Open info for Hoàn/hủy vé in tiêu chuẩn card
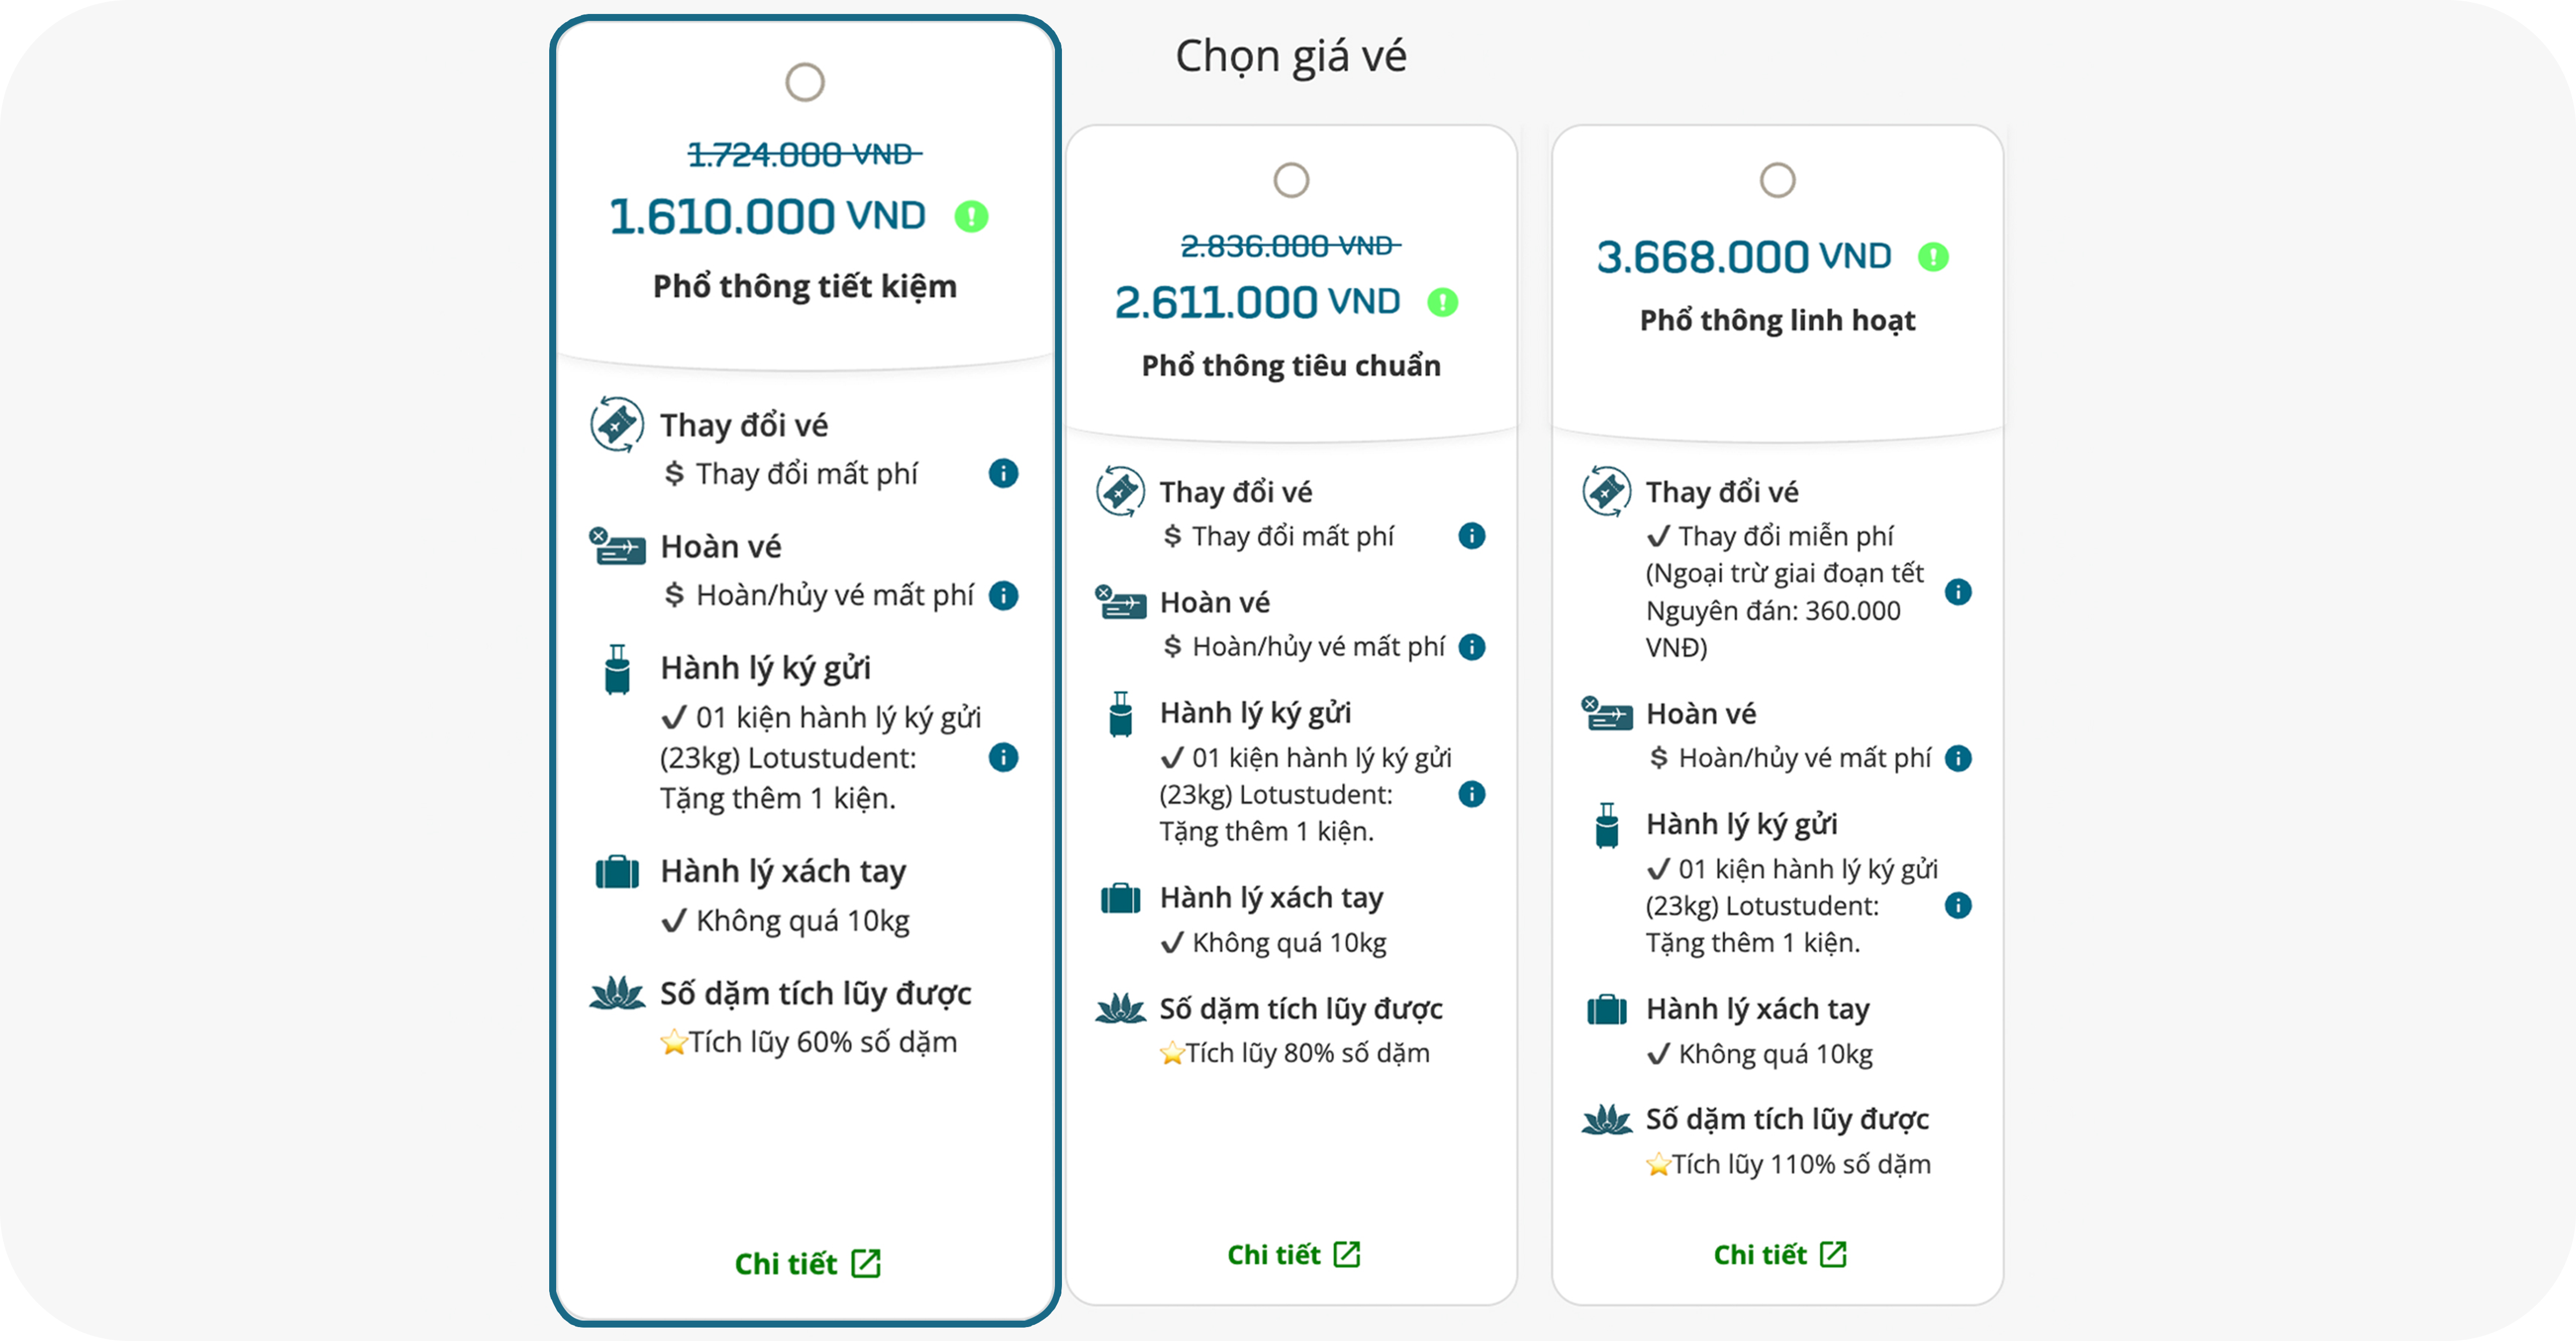Screen dimensions: 2576x1341 point(1471,647)
